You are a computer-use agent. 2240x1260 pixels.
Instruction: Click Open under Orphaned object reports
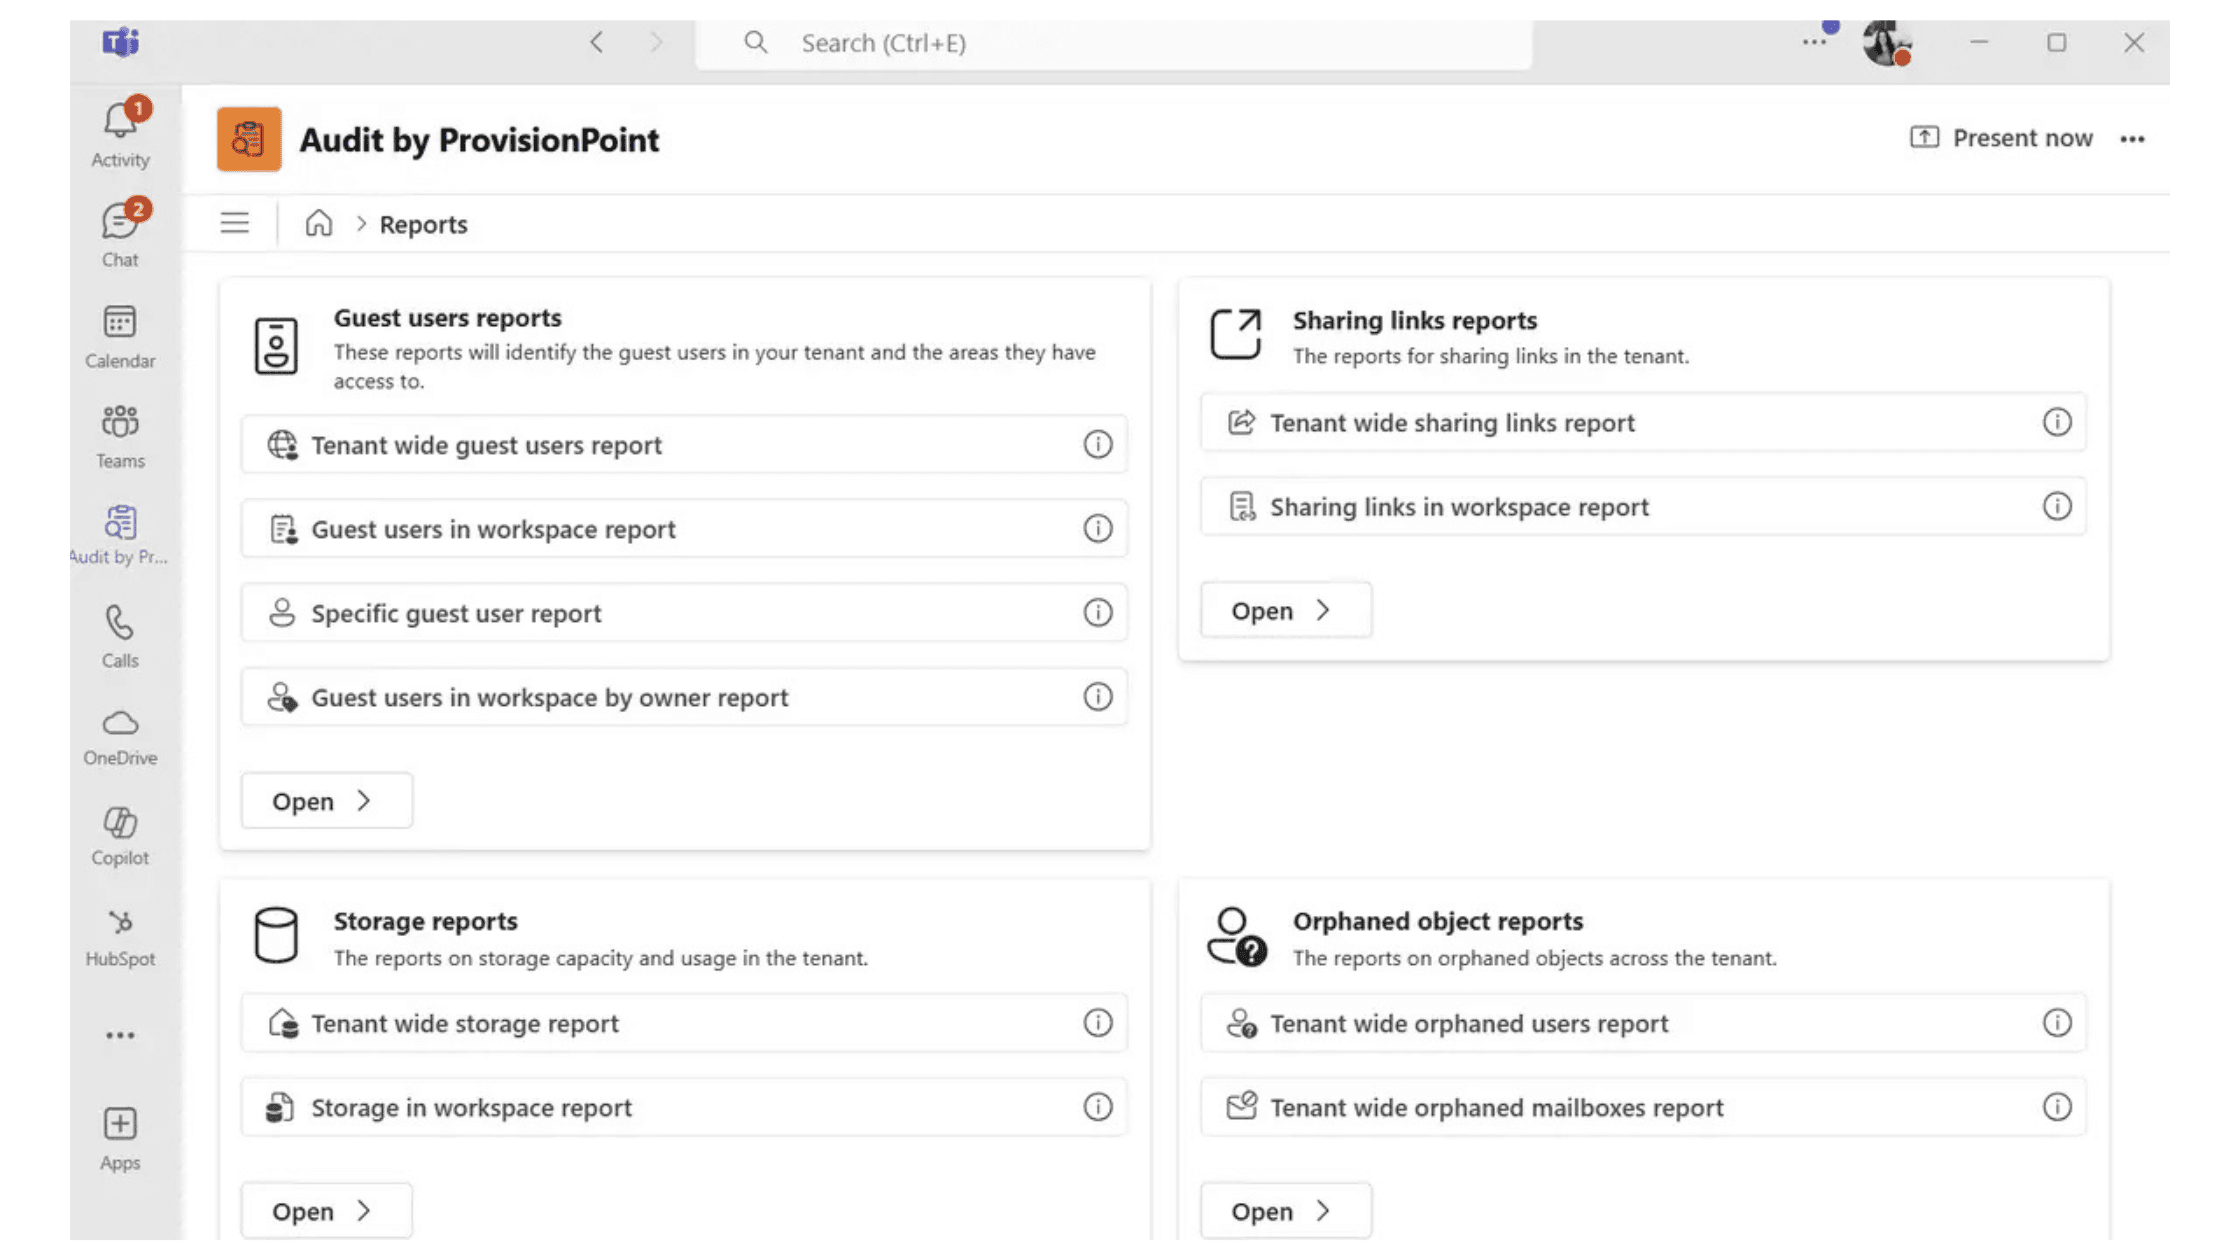(1286, 1211)
